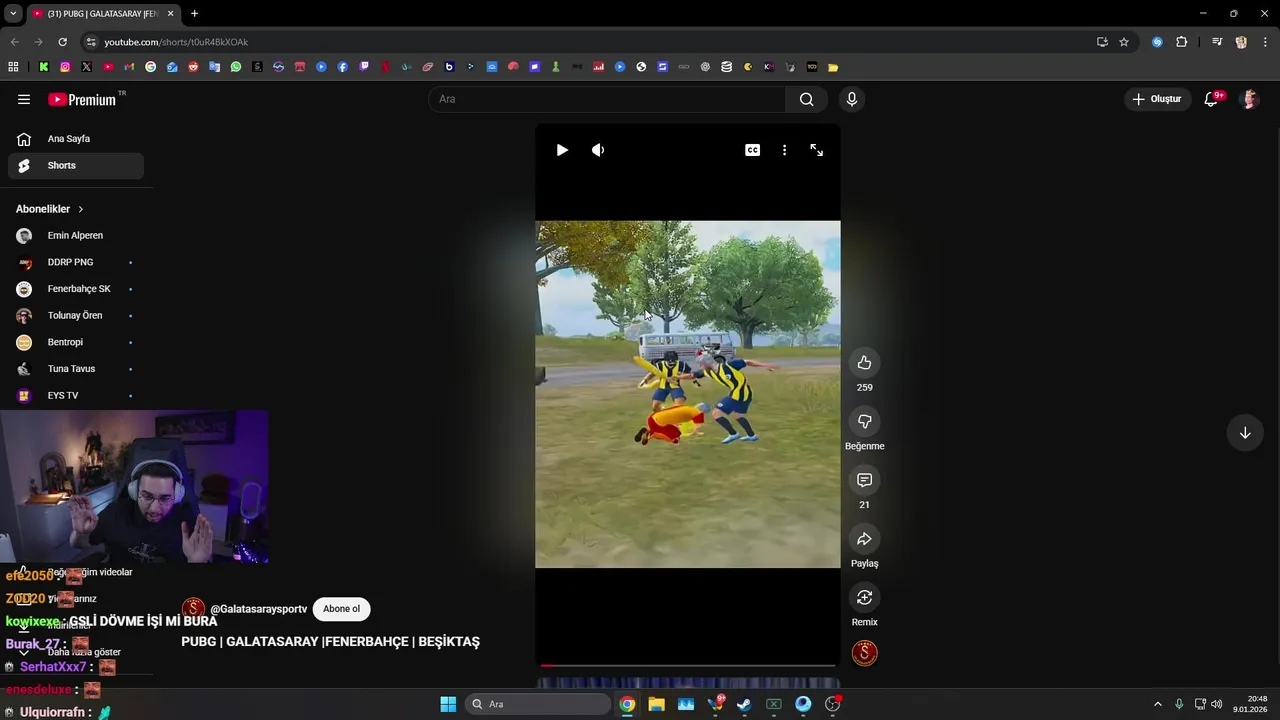Open the Chrome extensions puzzle icon

point(1182,42)
